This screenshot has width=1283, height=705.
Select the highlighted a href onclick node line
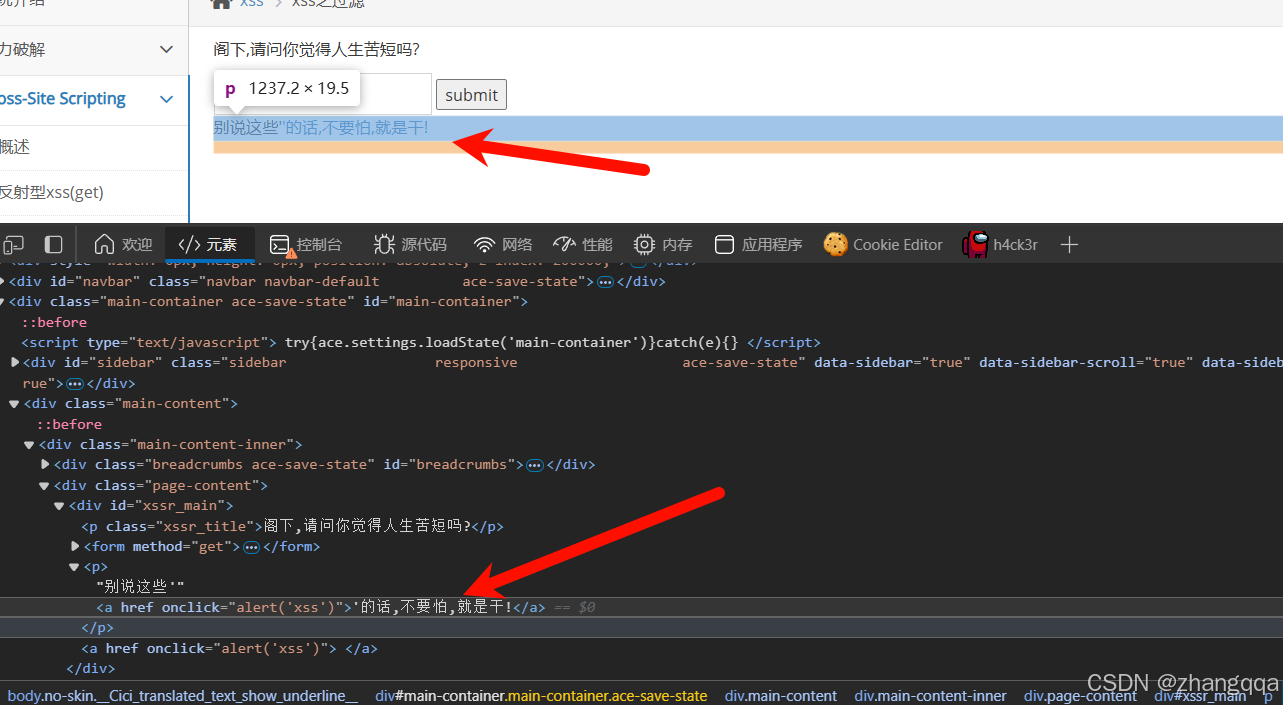pos(641,607)
